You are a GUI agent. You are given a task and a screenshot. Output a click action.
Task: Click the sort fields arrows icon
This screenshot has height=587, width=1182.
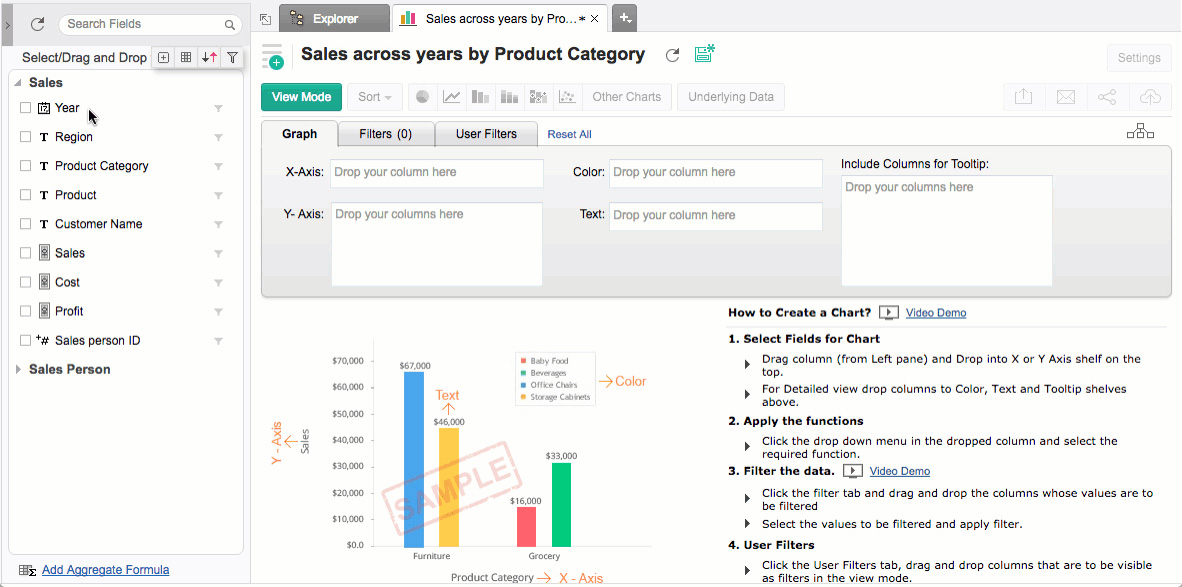tap(209, 58)
